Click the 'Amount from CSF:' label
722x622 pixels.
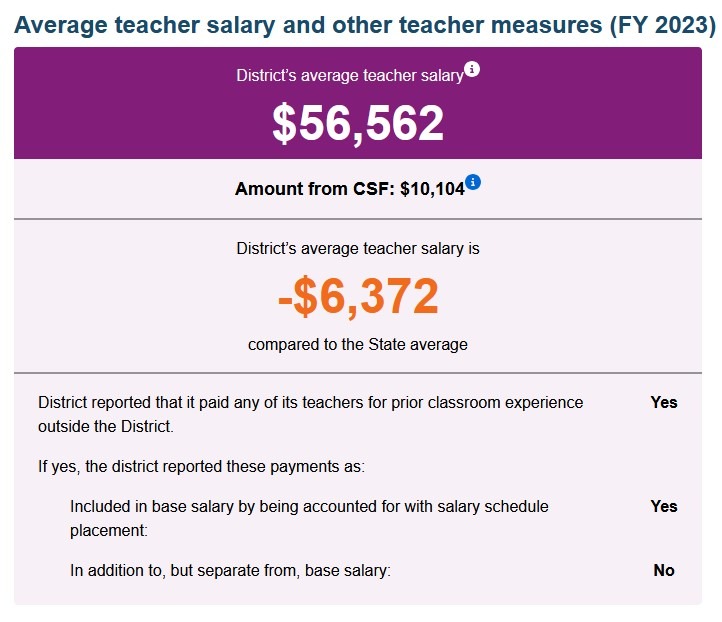(x=315, y=189)
